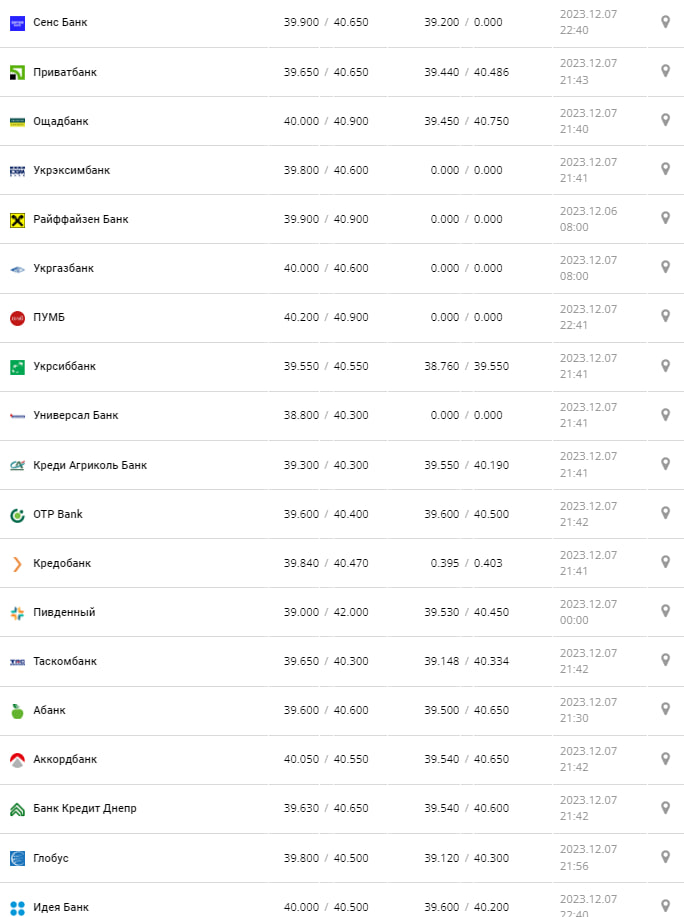The width and height of the screenshot is (684, 917).
Task: Open map pin for Укргазбанк
Action: tap(665, 267)
